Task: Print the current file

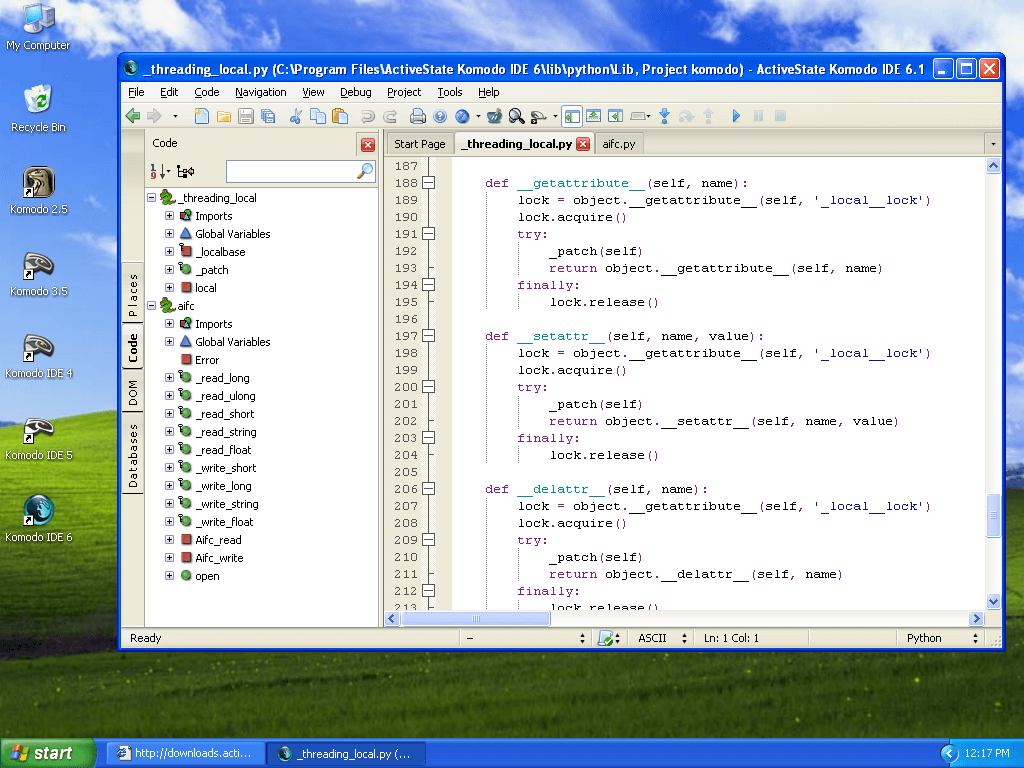Action: coord(418,116)
